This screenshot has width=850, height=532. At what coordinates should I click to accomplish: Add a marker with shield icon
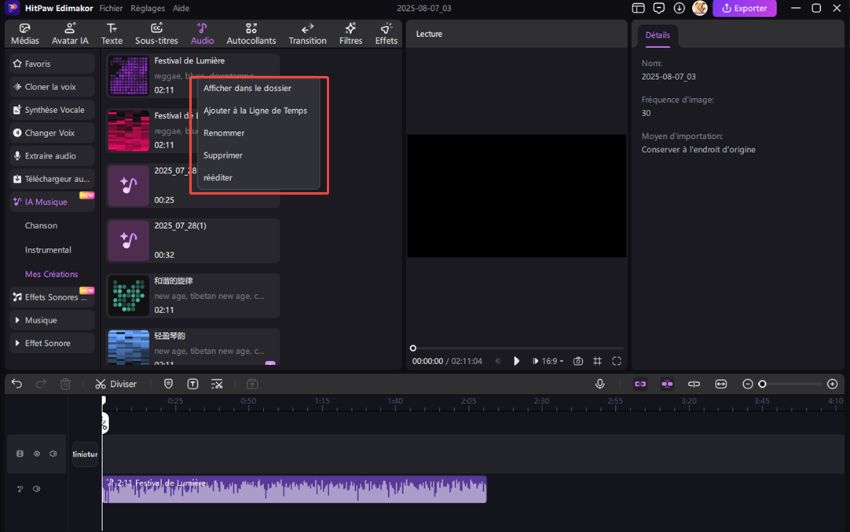[x=169, y=384]
